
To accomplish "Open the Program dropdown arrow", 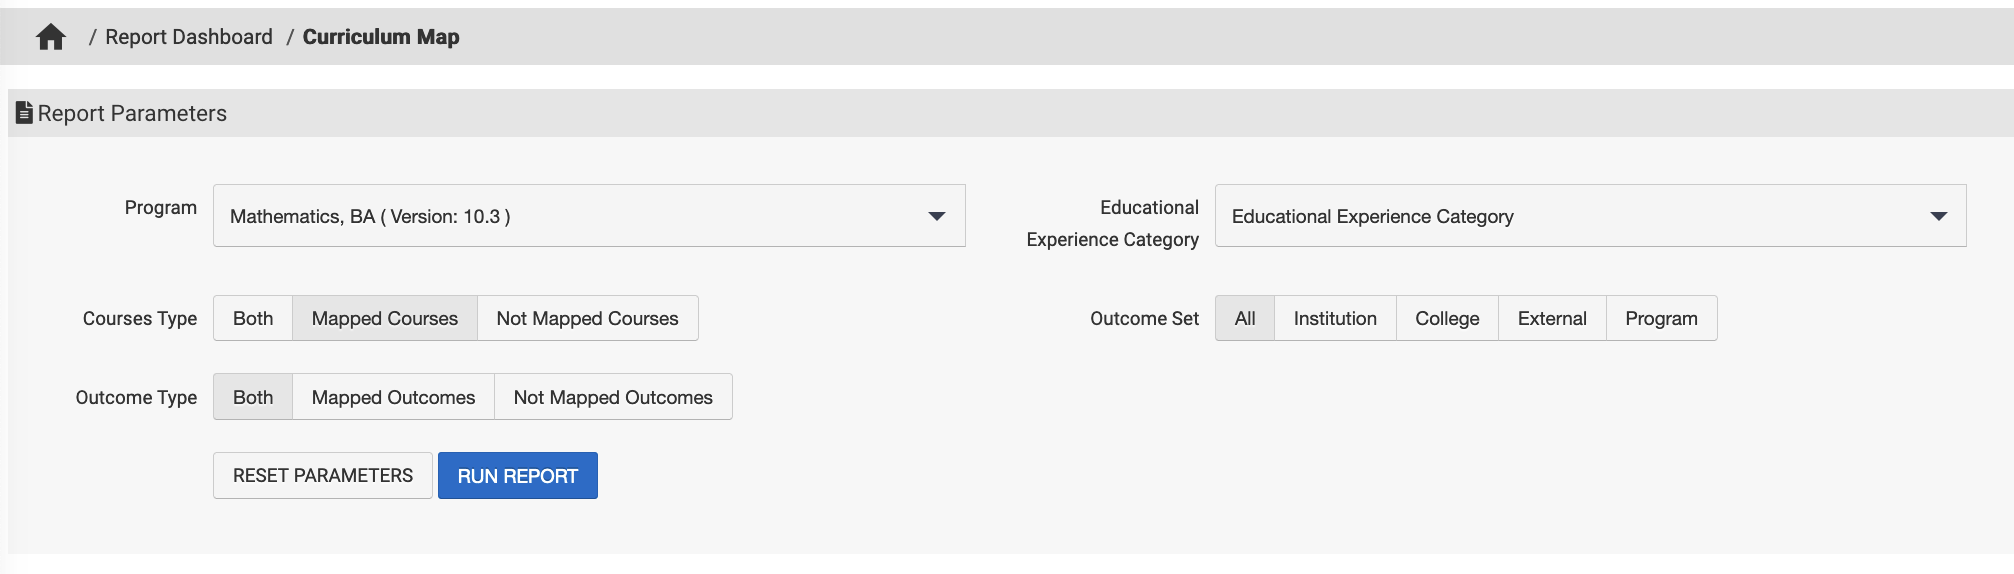I will pyautogui.click(x=936, y=216).
